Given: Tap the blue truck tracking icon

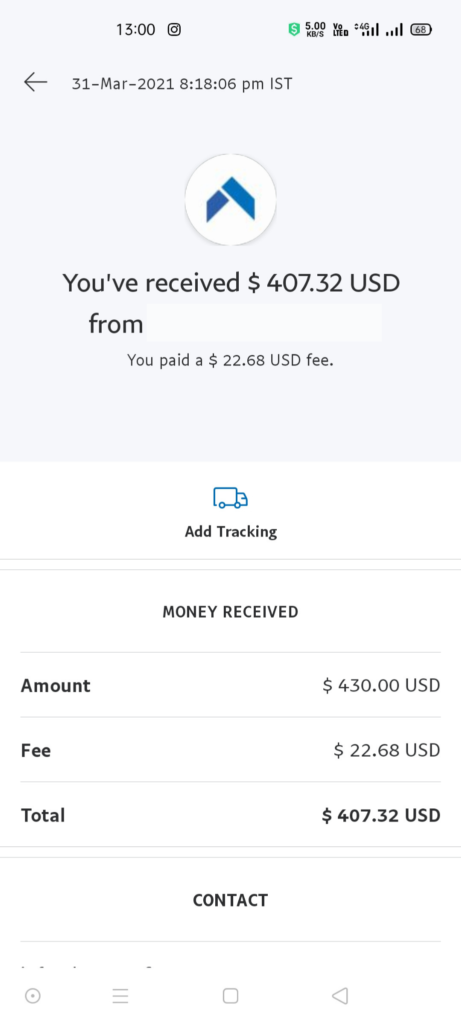Looking at the screenshot, I should tap(230, 498).
